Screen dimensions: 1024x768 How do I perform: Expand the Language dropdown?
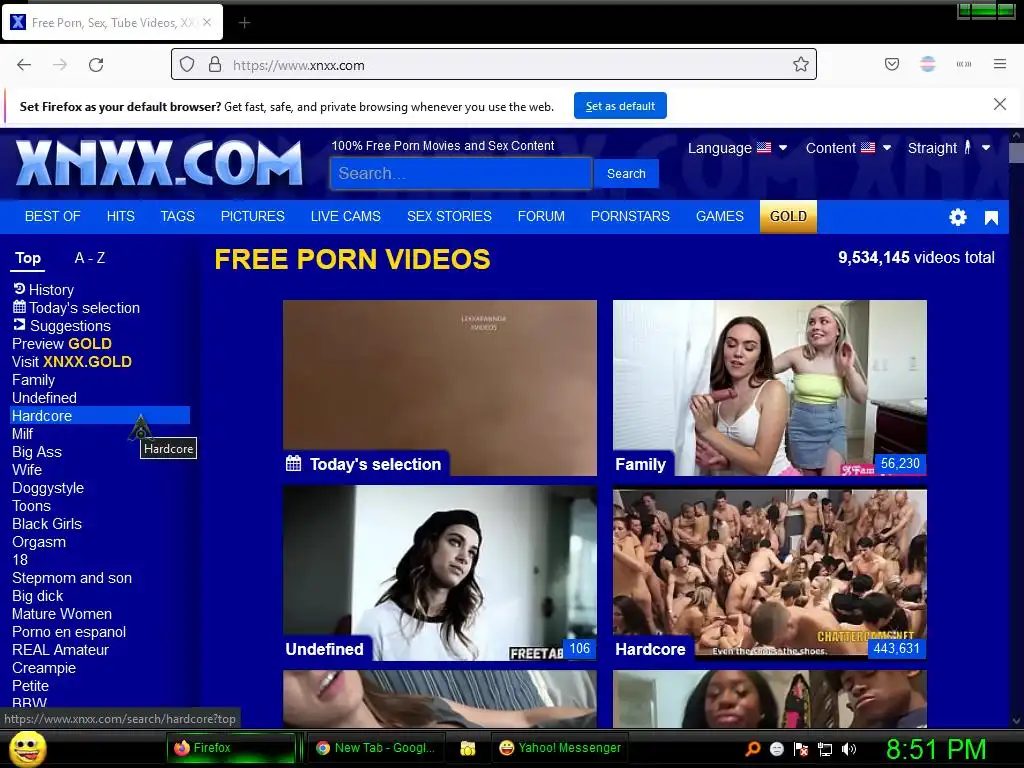pos(737,148)
